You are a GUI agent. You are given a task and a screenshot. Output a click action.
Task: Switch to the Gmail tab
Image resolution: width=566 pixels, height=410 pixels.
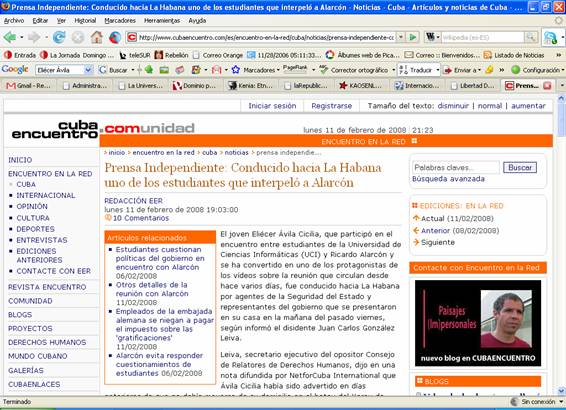[29, 86]
